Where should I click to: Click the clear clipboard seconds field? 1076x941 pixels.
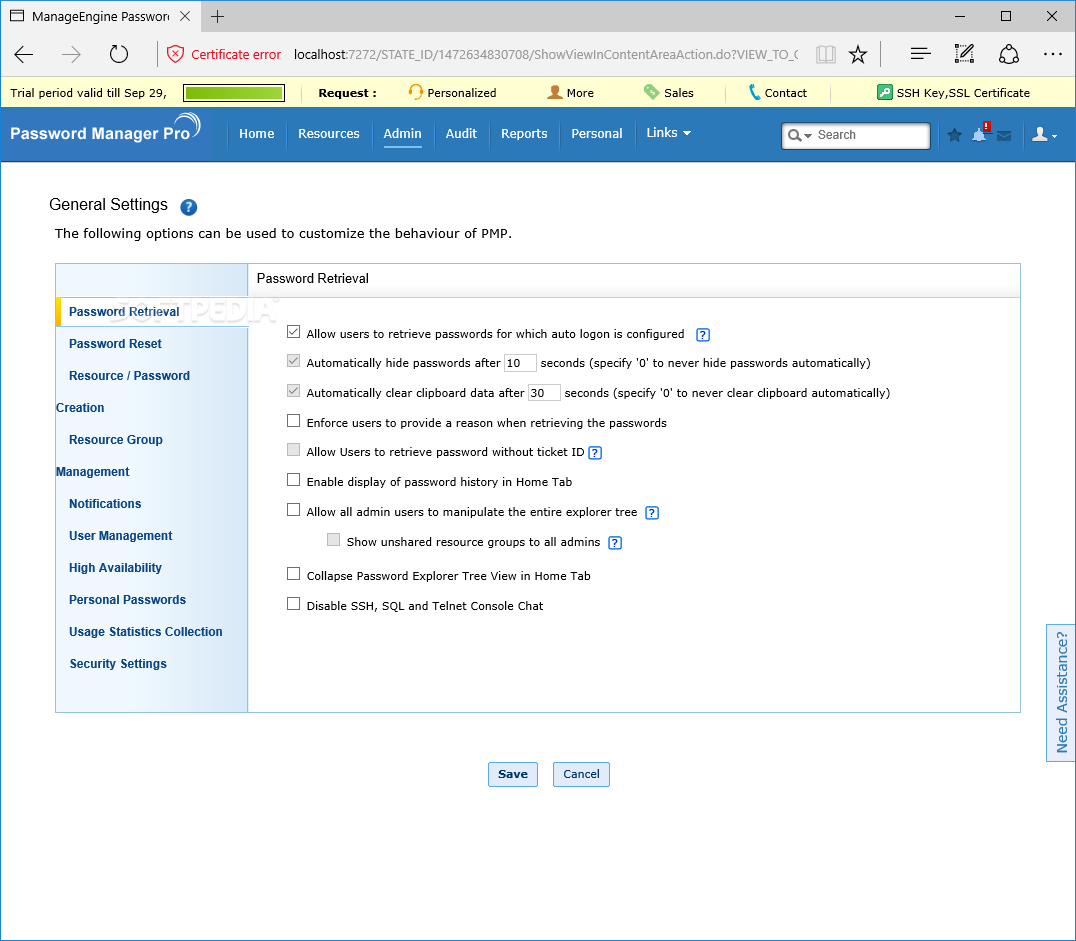coord(543,393)
